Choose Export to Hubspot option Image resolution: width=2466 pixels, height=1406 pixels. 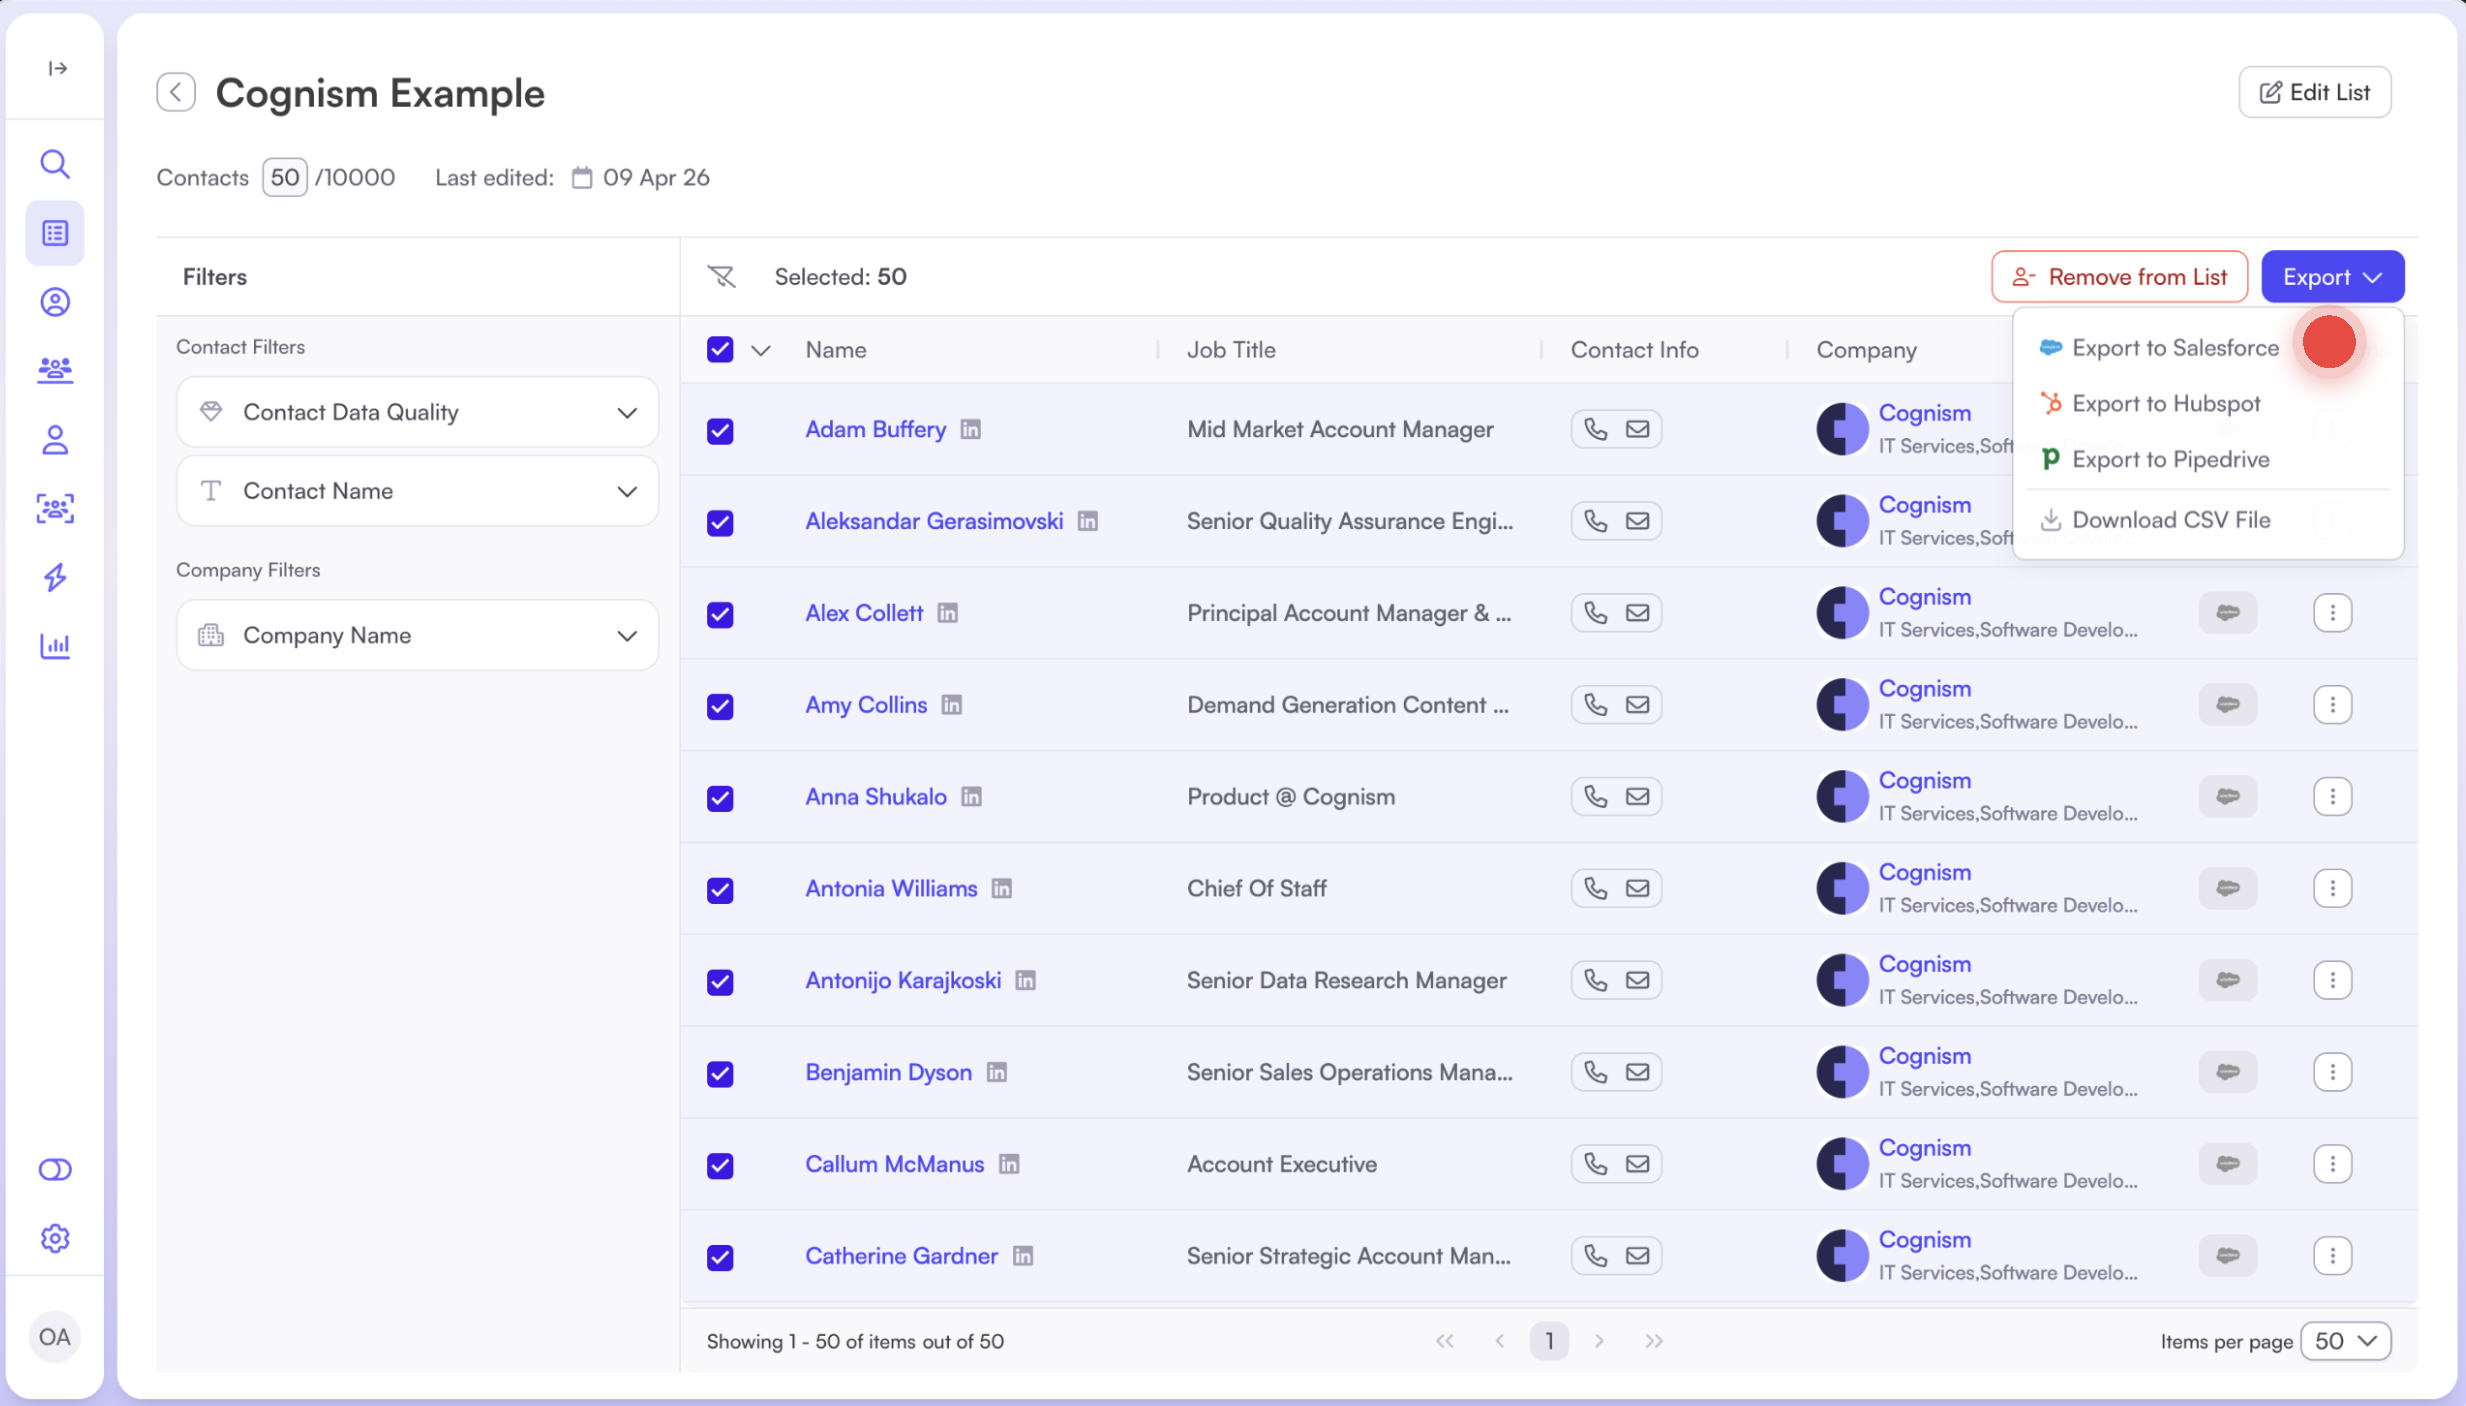(x=2165, y=404)
